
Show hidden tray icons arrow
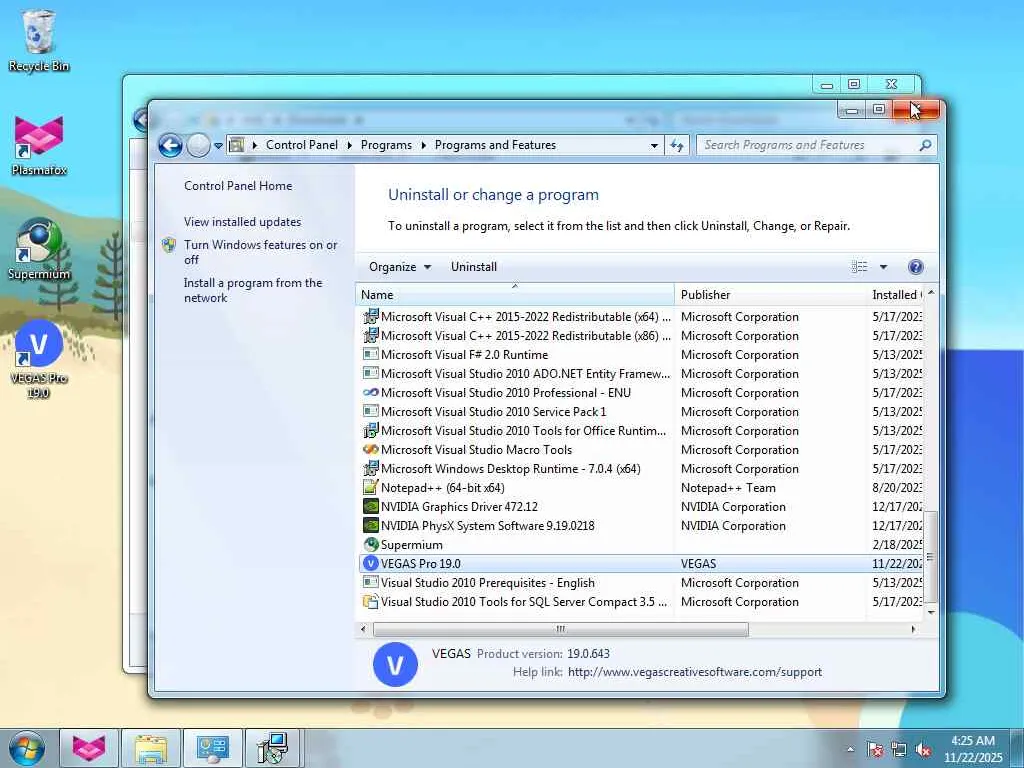850,750
